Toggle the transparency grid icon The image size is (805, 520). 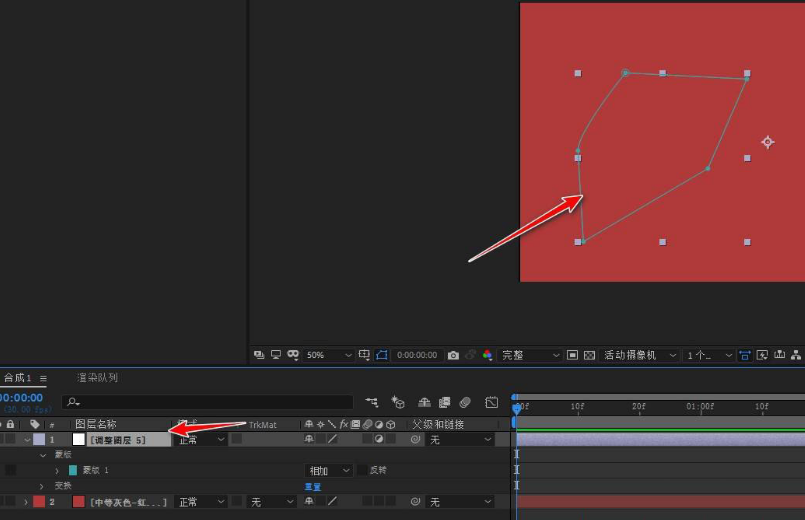[x=589, y=355]
